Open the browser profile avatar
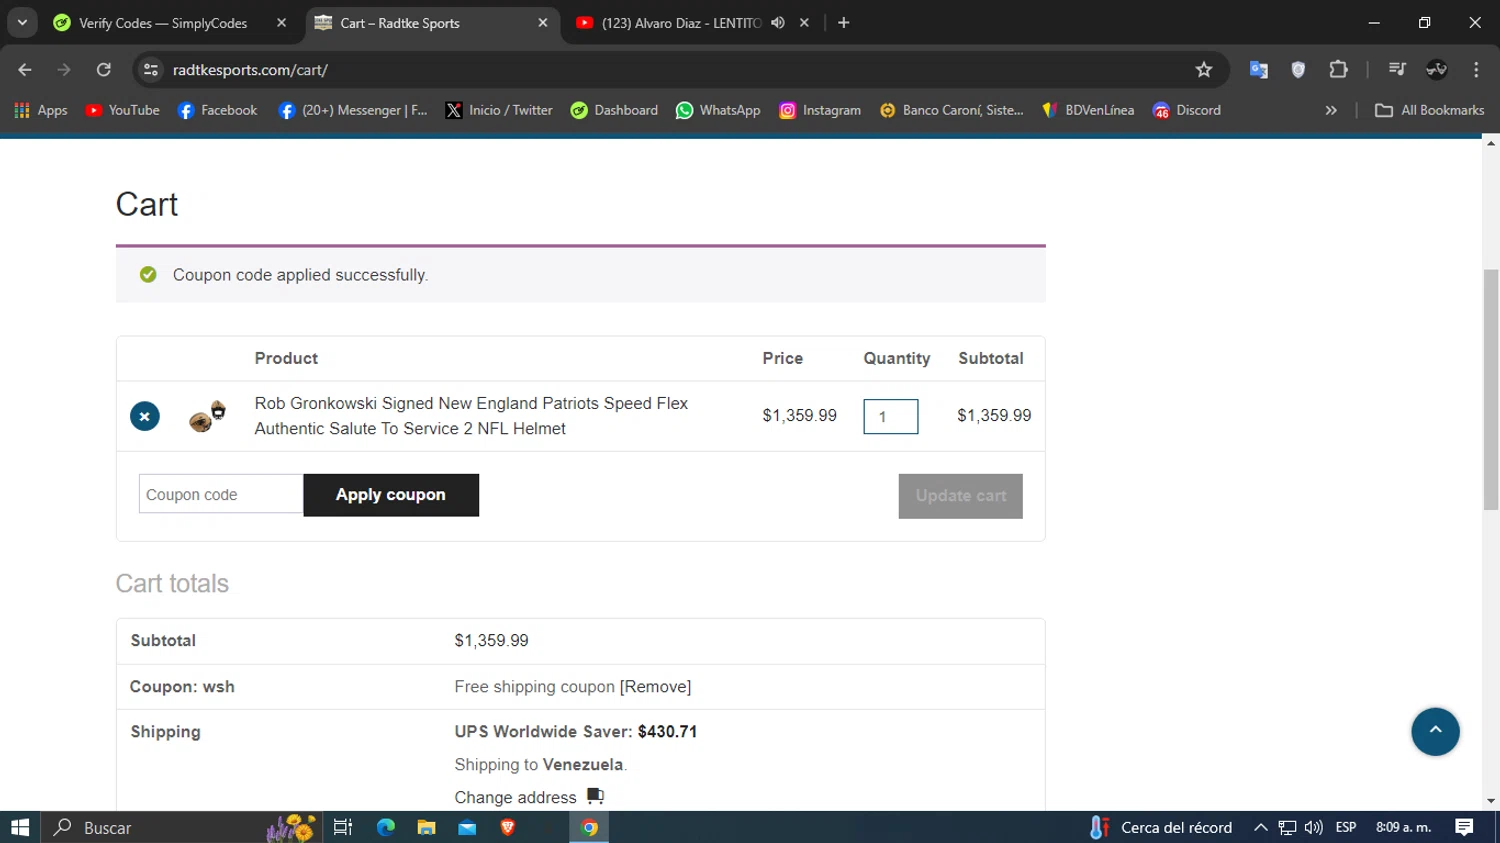Screen dimensions: 1500x843 [x=1437, y=69]
